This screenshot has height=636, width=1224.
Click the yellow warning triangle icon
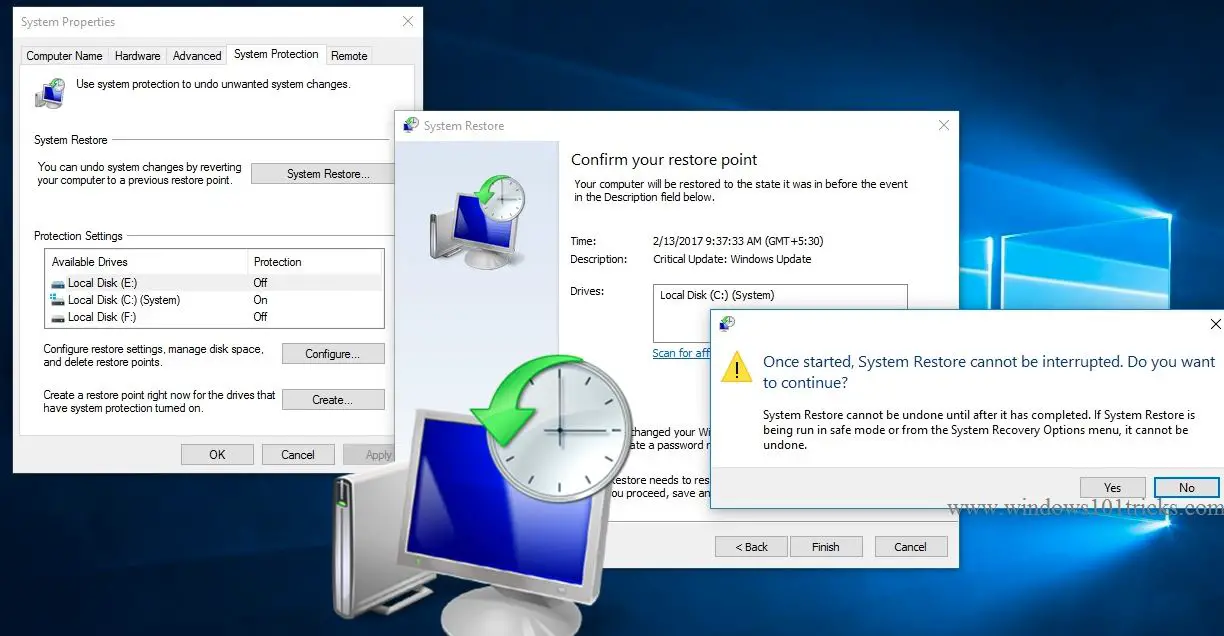click(737, 368)
